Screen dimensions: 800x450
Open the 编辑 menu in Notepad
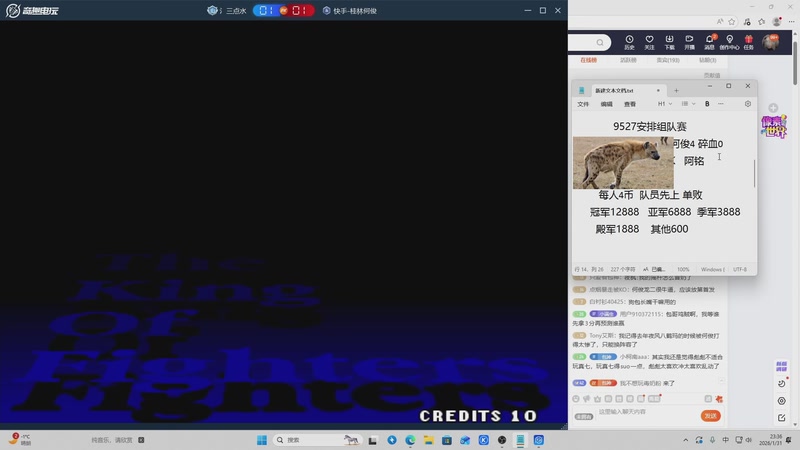click(607, 104)
